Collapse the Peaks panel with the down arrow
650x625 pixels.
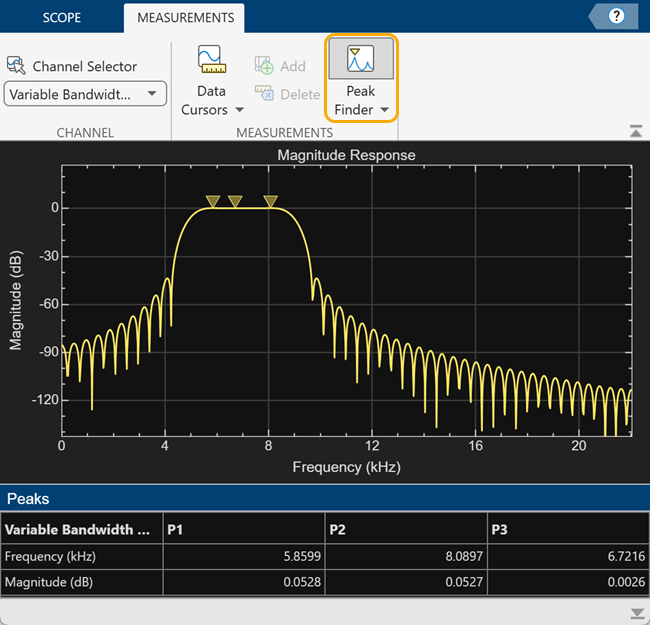(x=636, y=613)
